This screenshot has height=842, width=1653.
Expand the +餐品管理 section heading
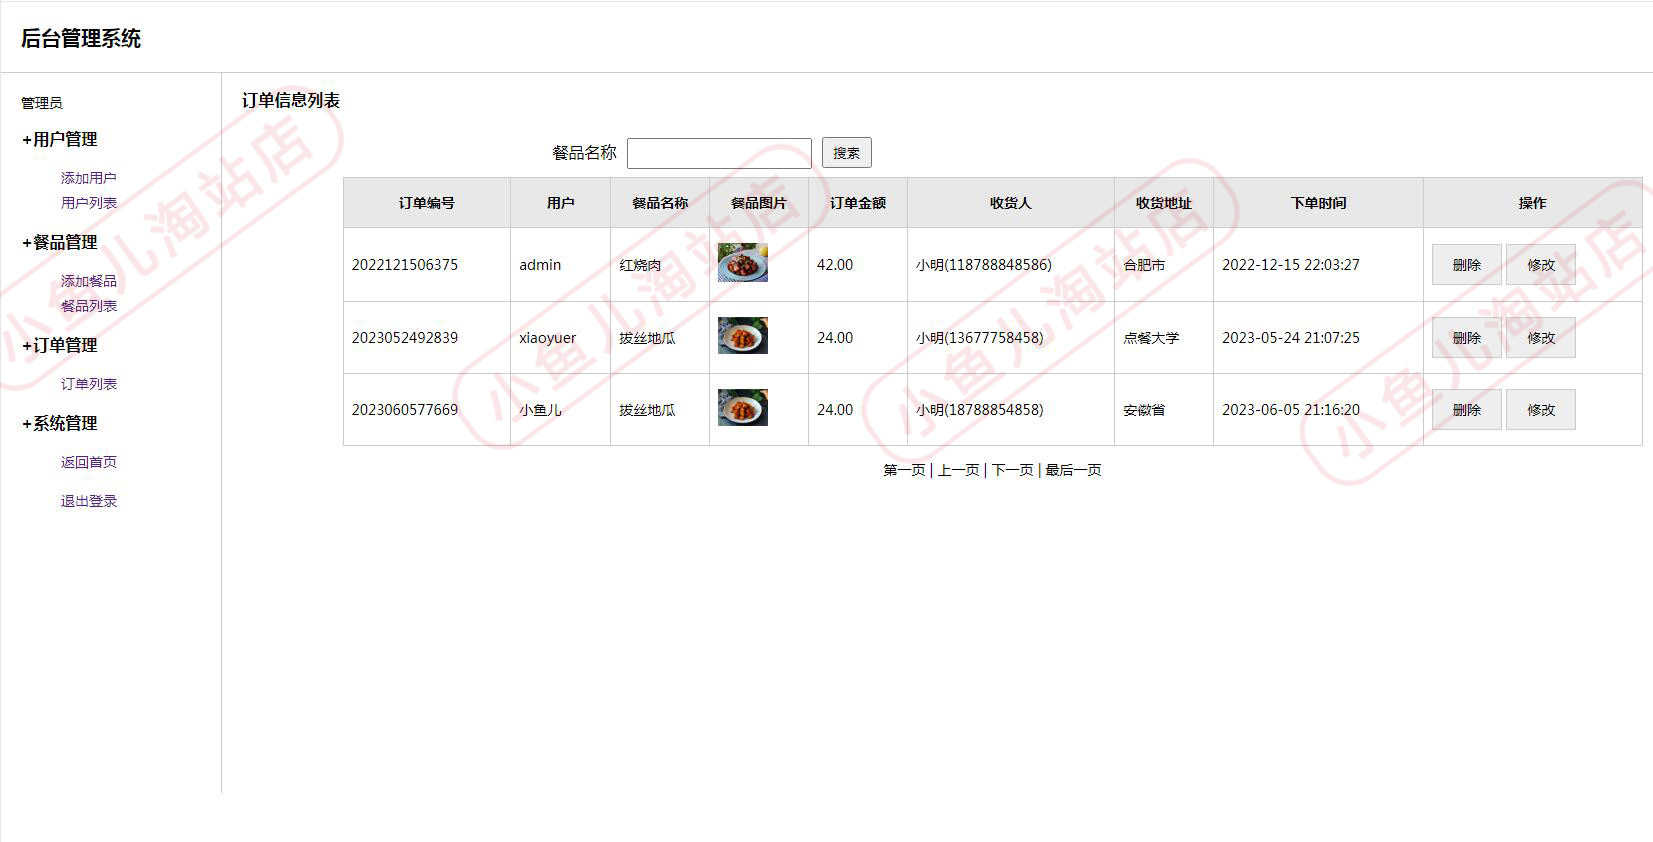[x=60, y=243]
